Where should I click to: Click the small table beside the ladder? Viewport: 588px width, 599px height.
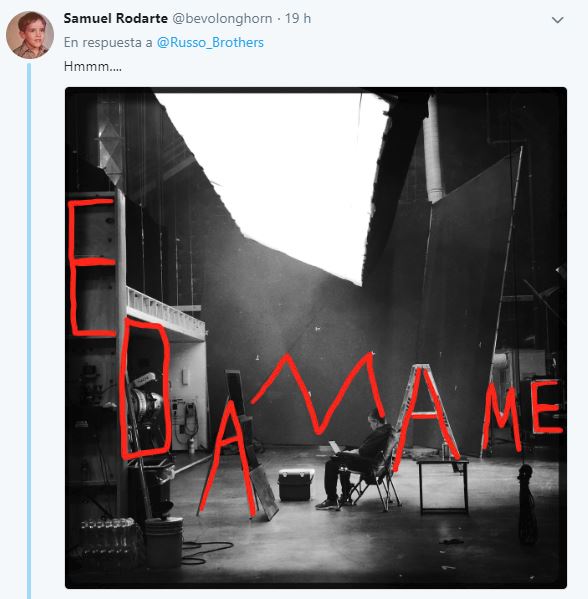(x=444, y=486)
